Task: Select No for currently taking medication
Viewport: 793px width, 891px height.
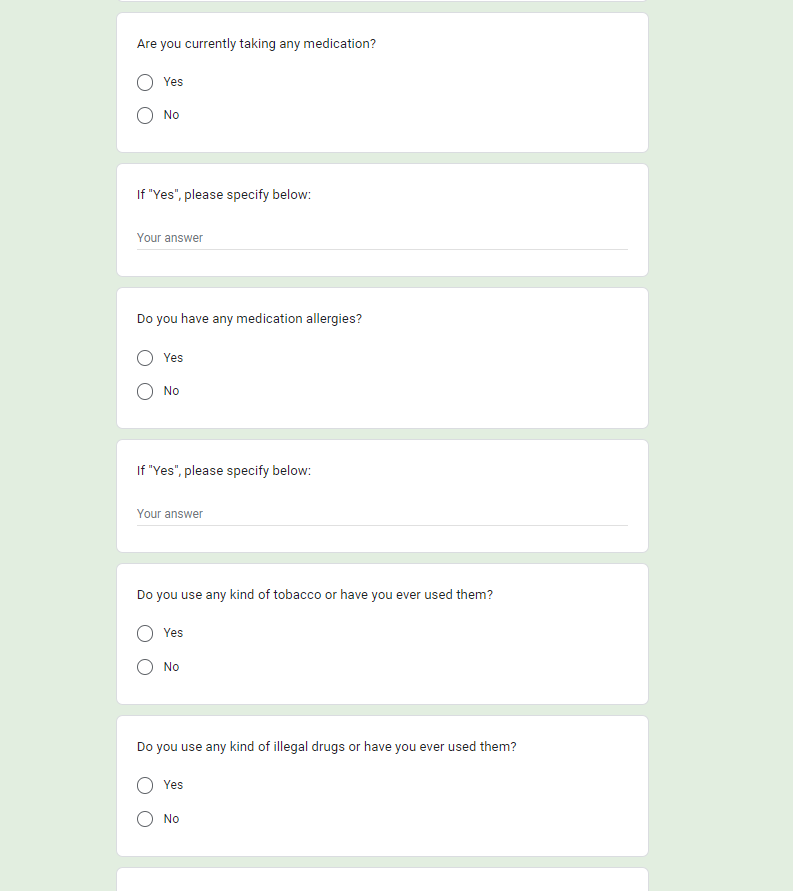Action: [145, 115]
